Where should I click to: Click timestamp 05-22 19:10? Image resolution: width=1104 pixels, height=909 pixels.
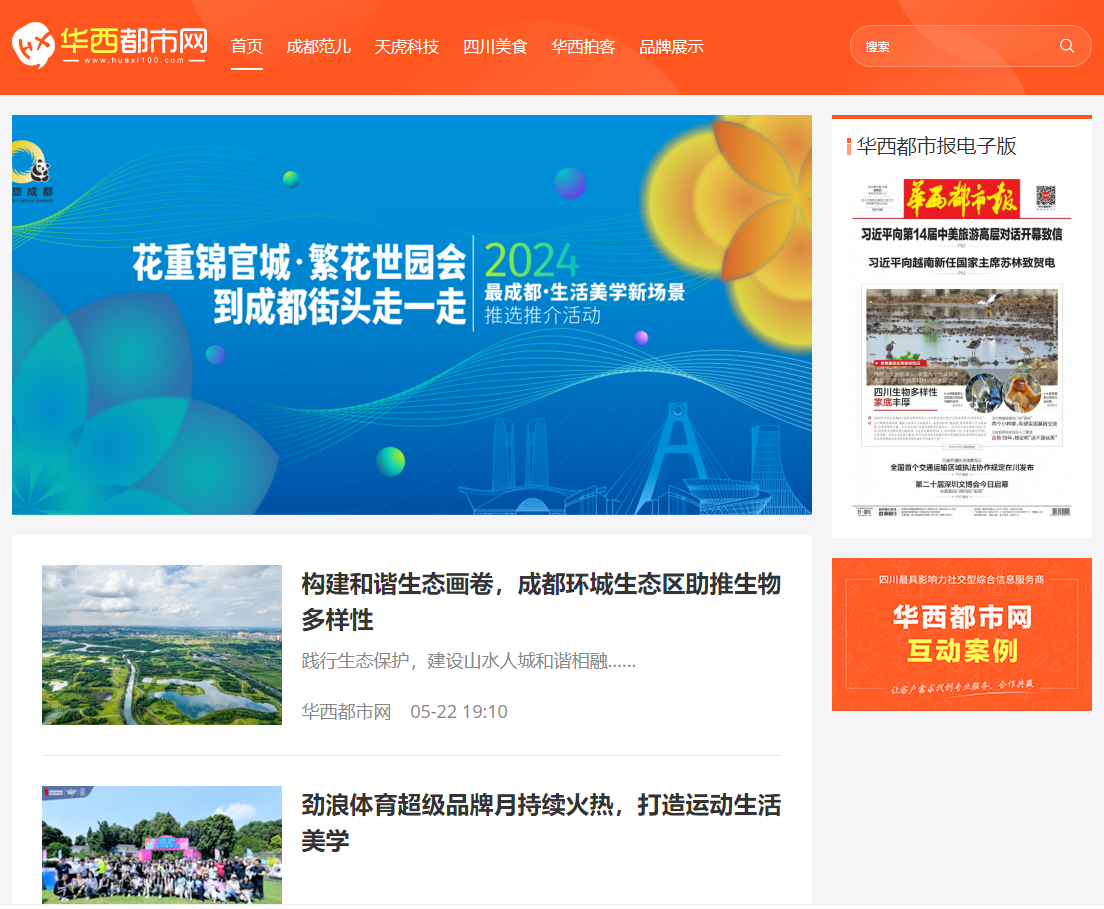459,711
